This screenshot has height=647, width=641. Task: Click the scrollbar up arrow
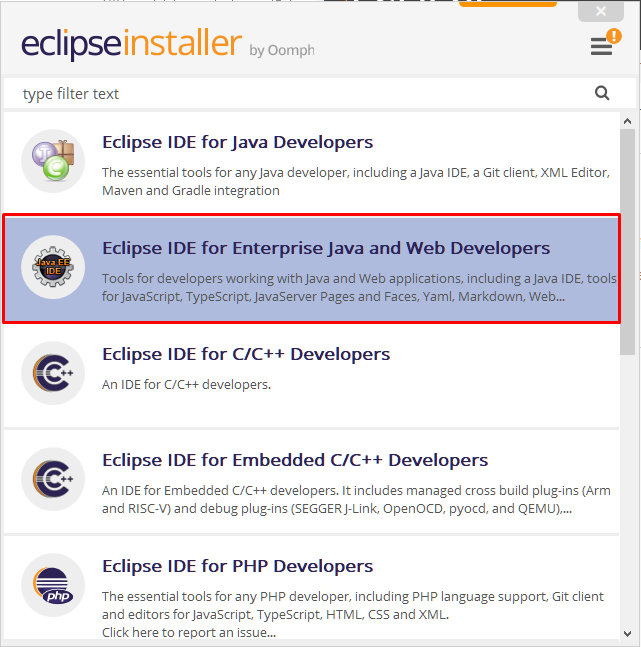pos(627,121)
